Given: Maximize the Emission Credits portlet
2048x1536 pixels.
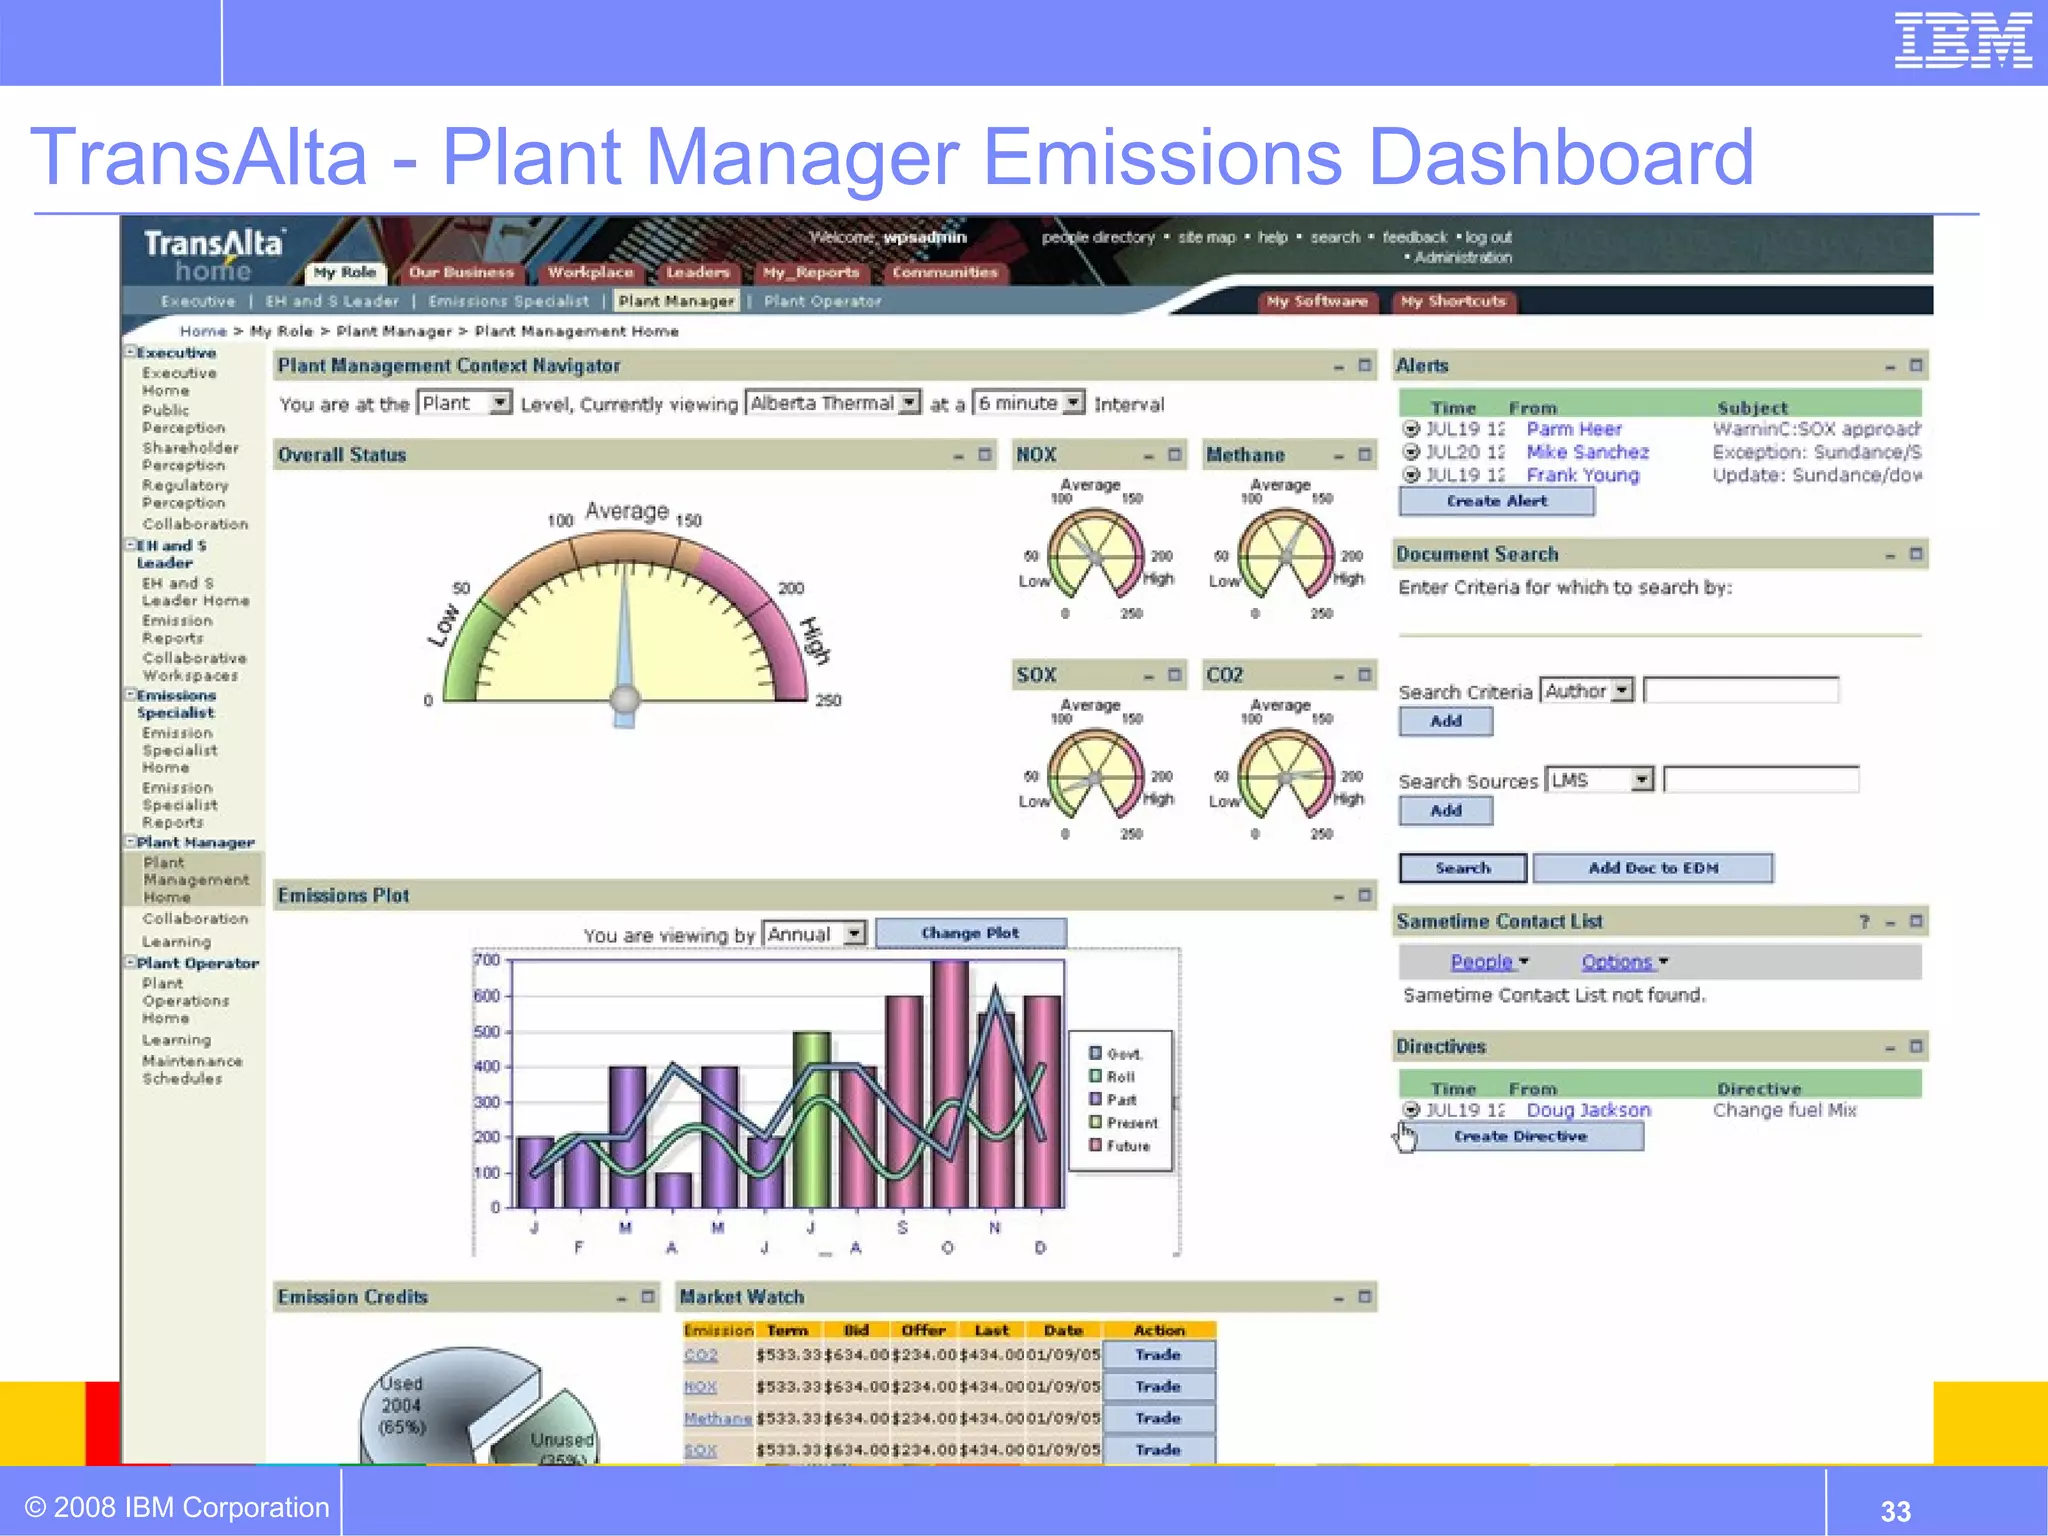Looking at the screenshot, I should point(648,1297).
